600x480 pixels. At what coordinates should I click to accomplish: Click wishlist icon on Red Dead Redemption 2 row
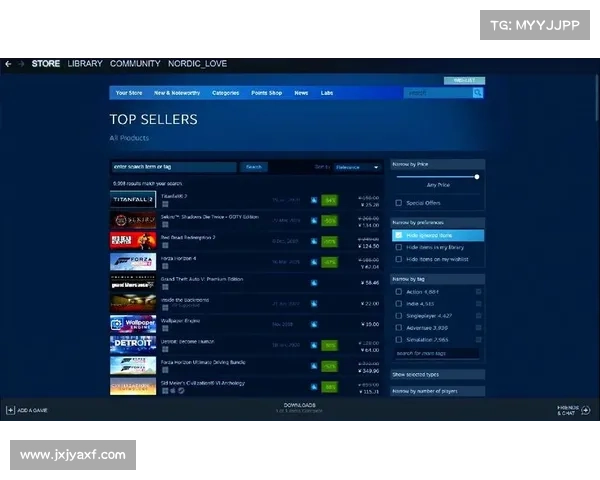click(x=314, y=242)
